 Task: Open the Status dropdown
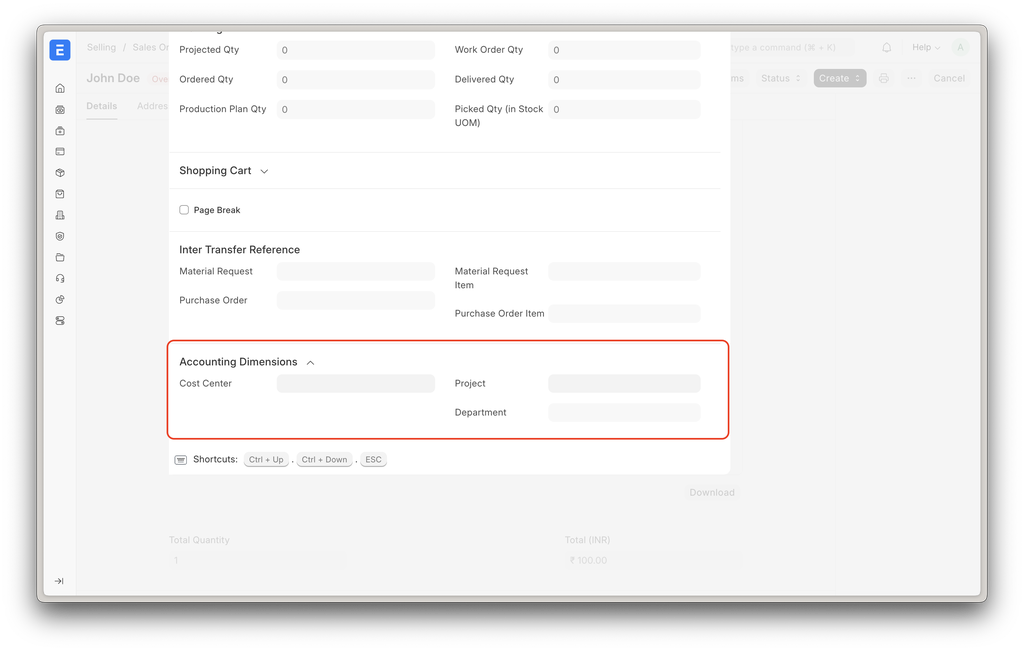[780, 78]
